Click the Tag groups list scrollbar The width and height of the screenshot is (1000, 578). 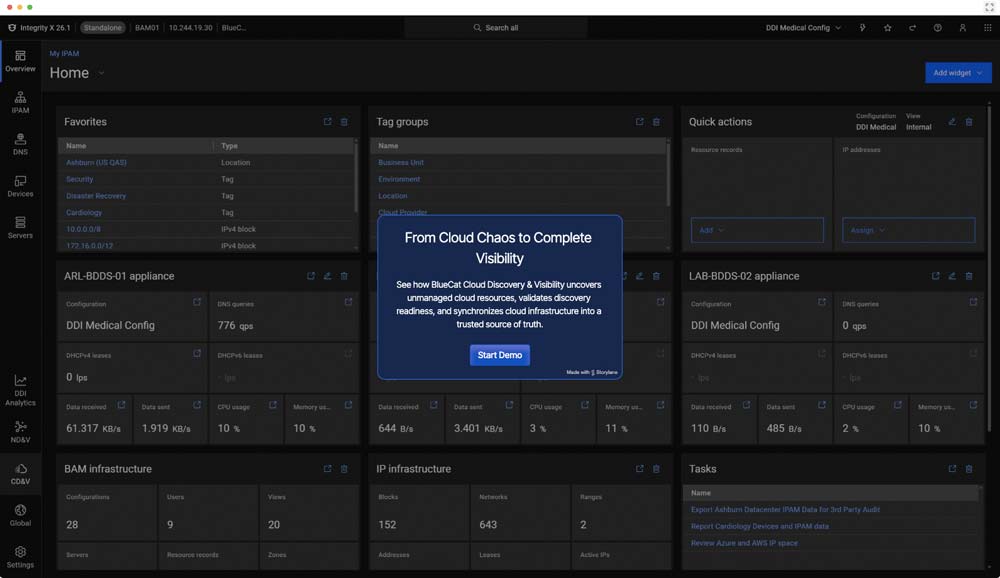pyautogui.click(x=668, y=174)
